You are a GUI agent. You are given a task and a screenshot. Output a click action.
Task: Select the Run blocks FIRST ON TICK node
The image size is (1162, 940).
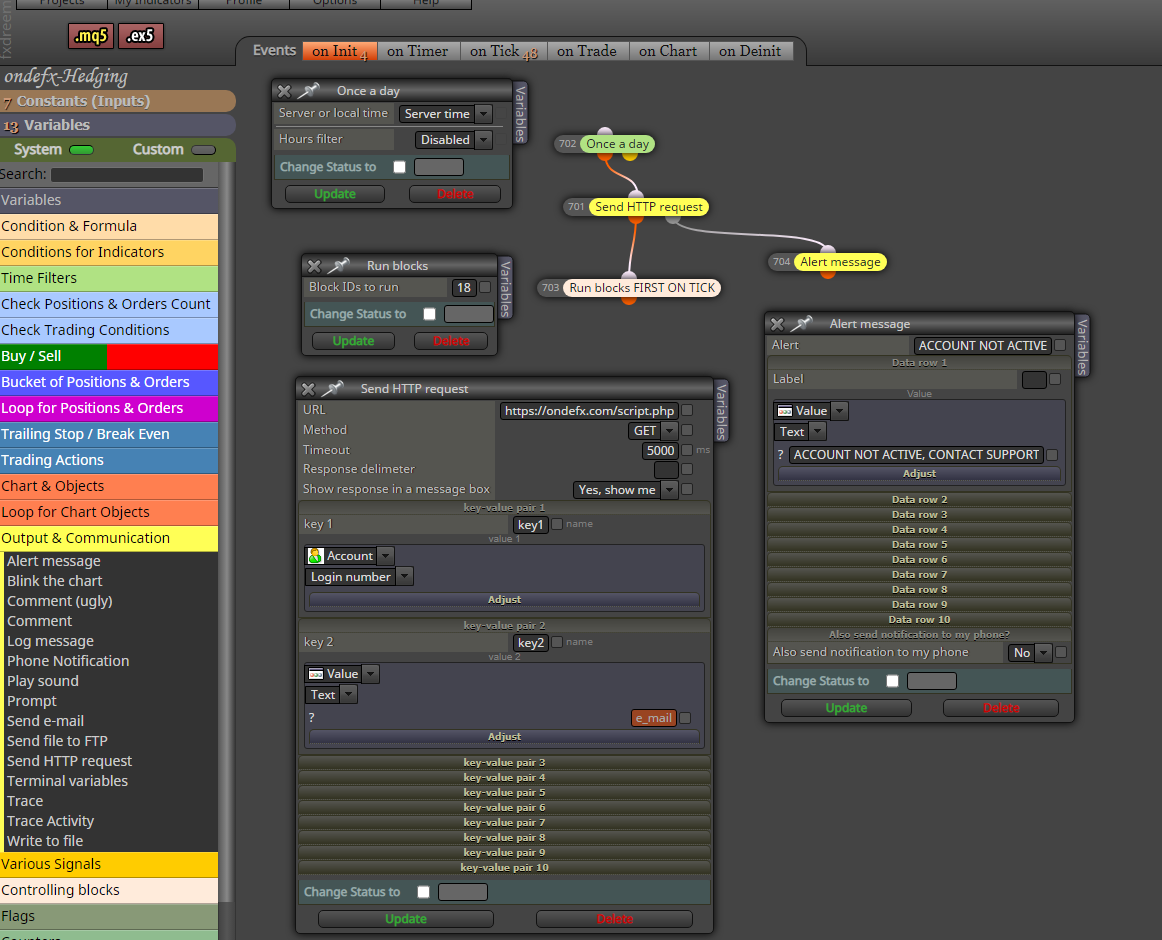tap(642, 288)
